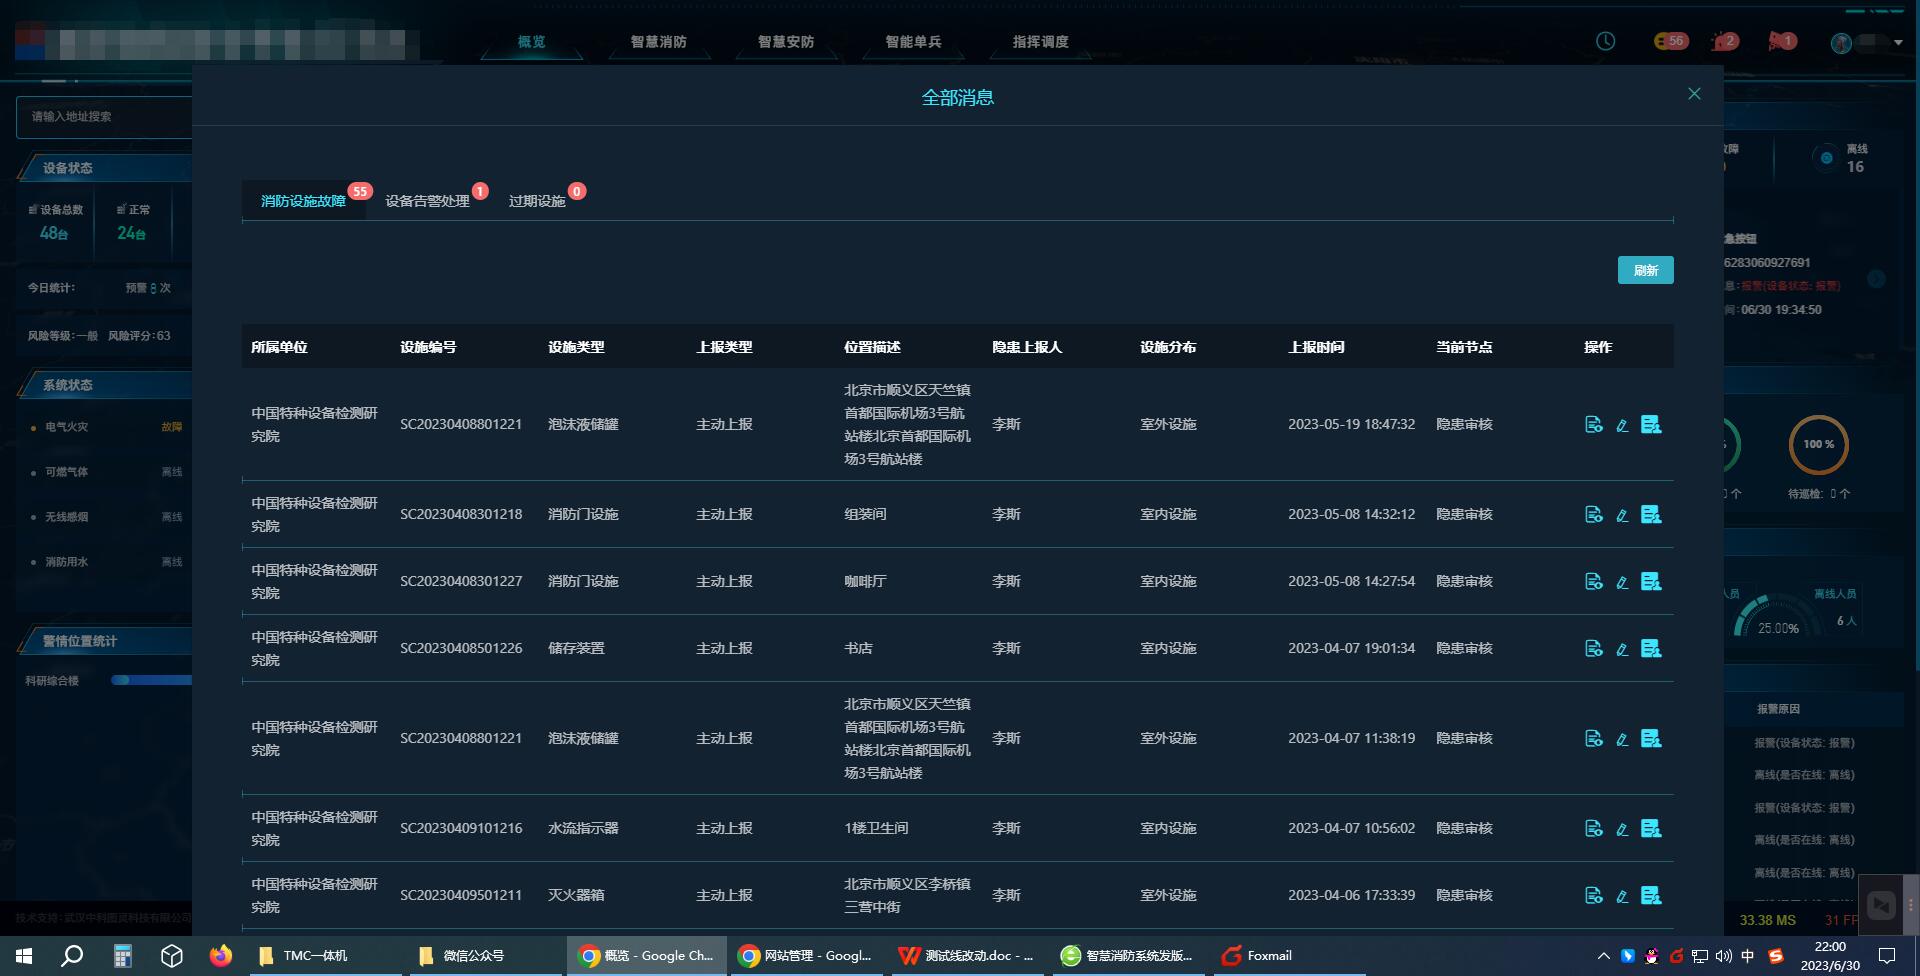Click facility number SC20230408501226
1920x976 pixels.
tap(461, 649)
